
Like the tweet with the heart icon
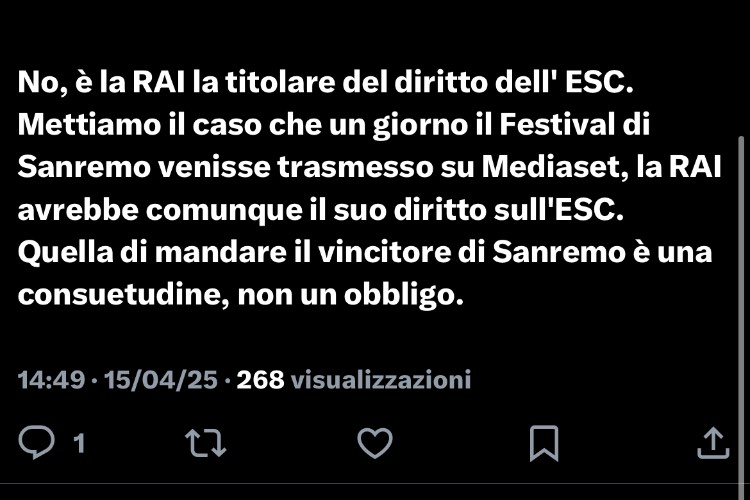[375, 443]
